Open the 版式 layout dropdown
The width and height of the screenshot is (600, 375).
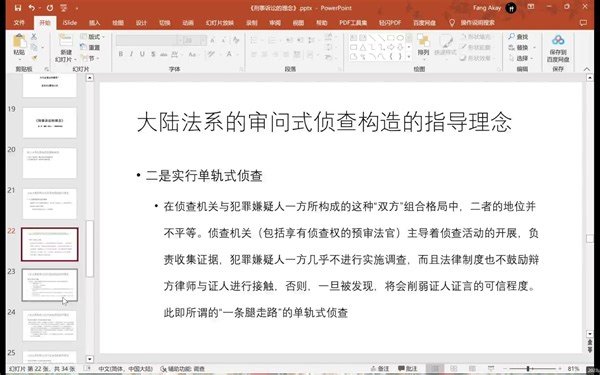tap(92, 37)
